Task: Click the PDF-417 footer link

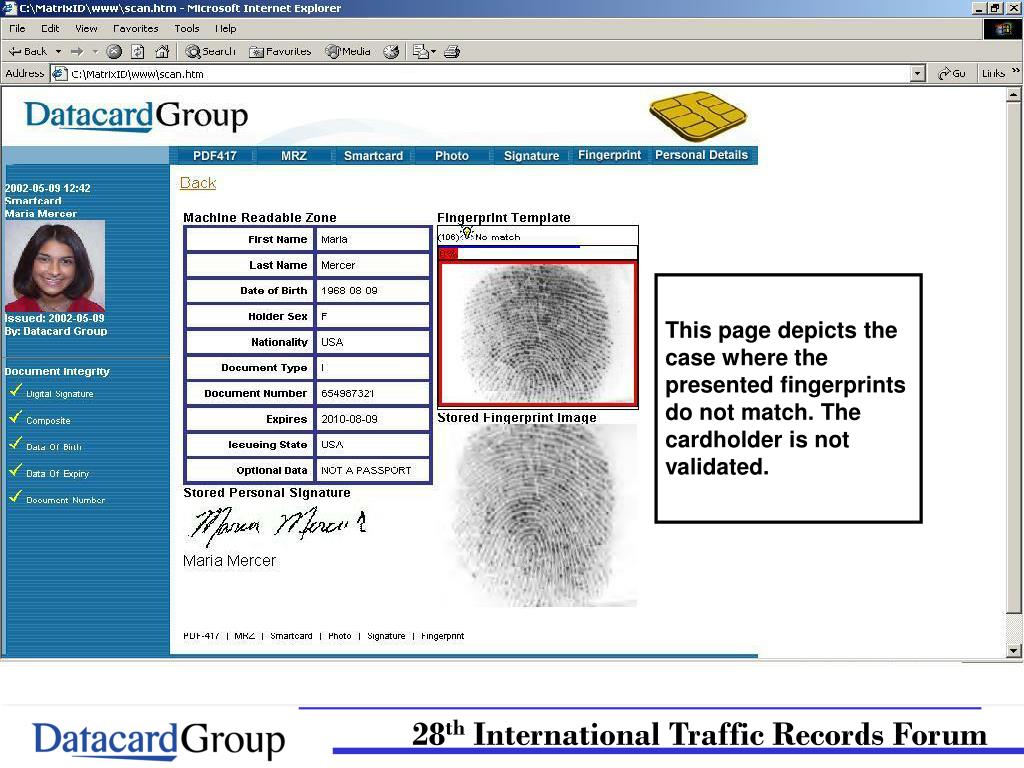Action: (x=201, y=636)
